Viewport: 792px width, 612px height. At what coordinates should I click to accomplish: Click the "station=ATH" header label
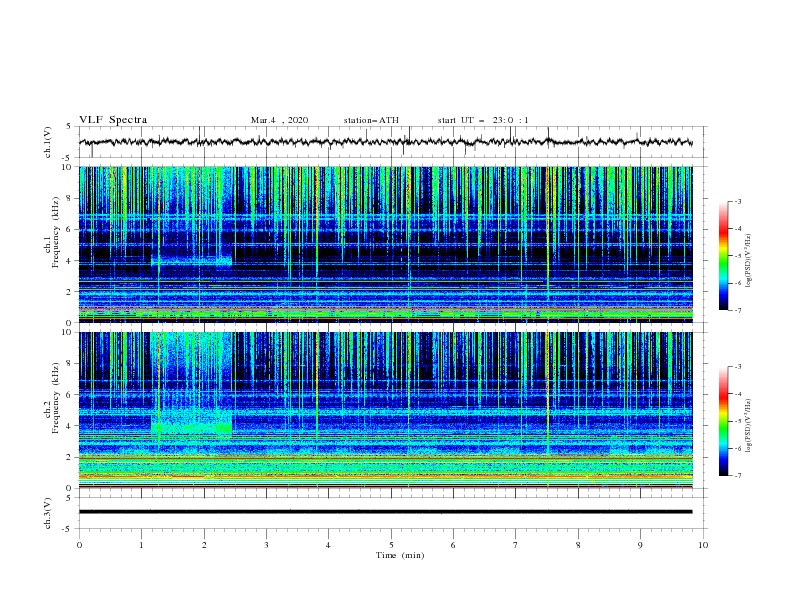[371, 120]
